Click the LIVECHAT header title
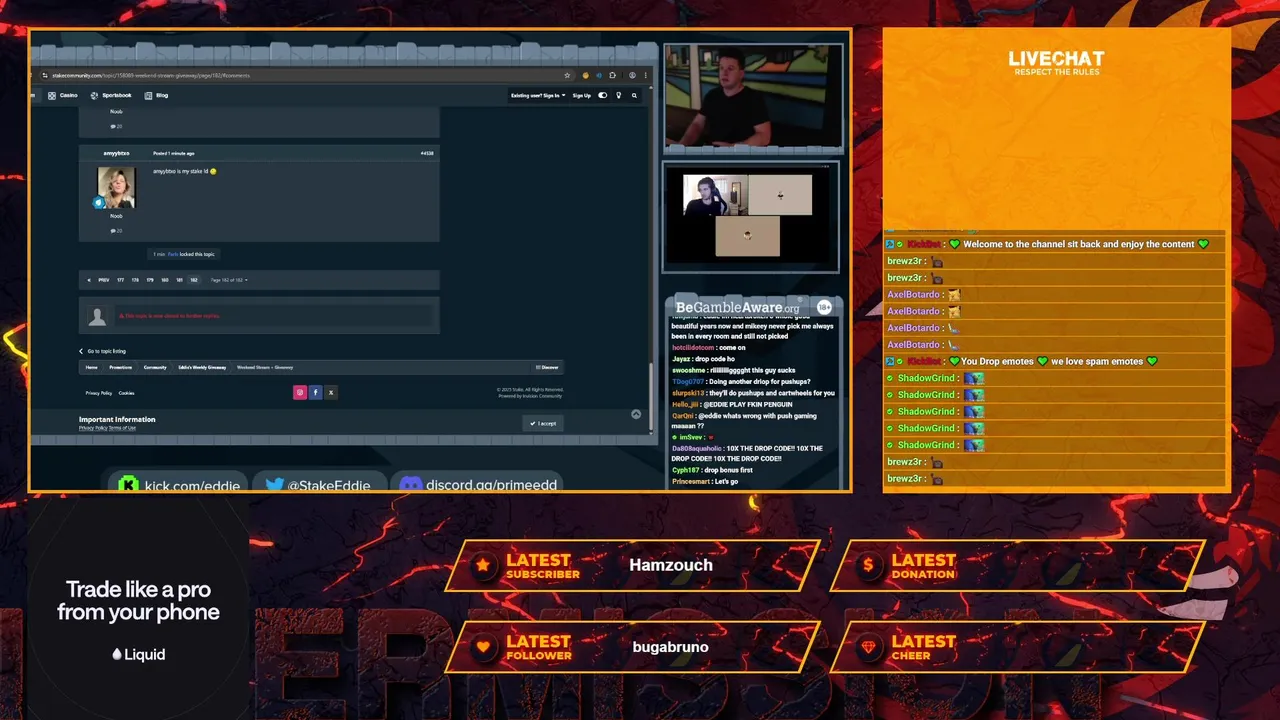1280x720 pixels. [1056, 59]
